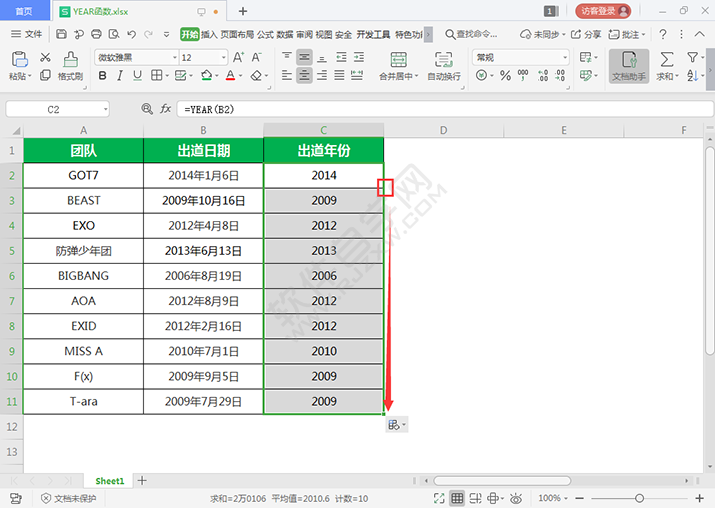
Task: Switch to the 数据 Data tab
Action: (x=285, y=35)
